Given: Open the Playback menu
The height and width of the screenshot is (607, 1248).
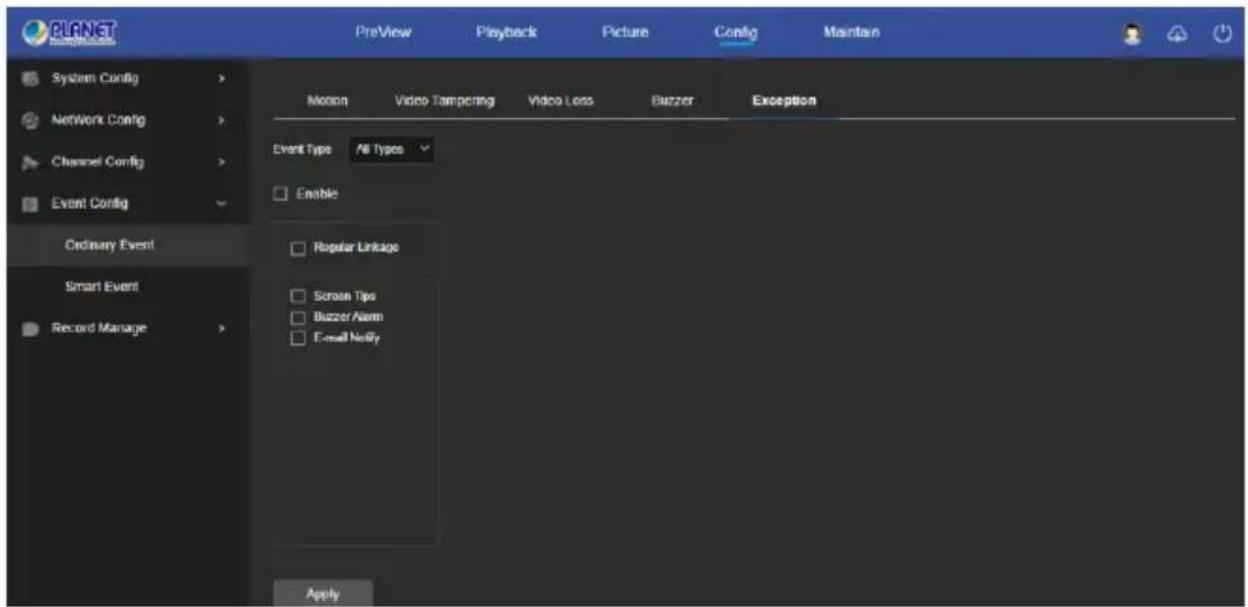Looking at the screenshot, I should 507,32.
